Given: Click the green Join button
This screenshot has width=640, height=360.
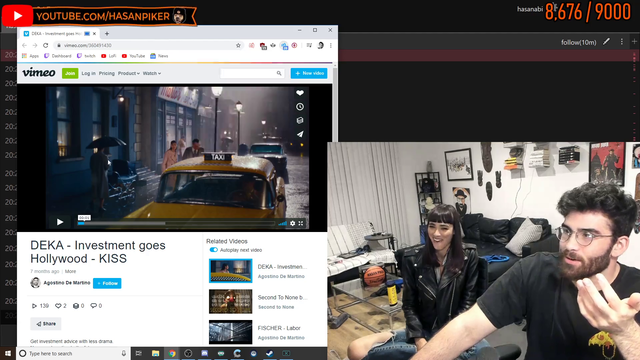Looking at the screenshot, I should (x=70, y=73).
